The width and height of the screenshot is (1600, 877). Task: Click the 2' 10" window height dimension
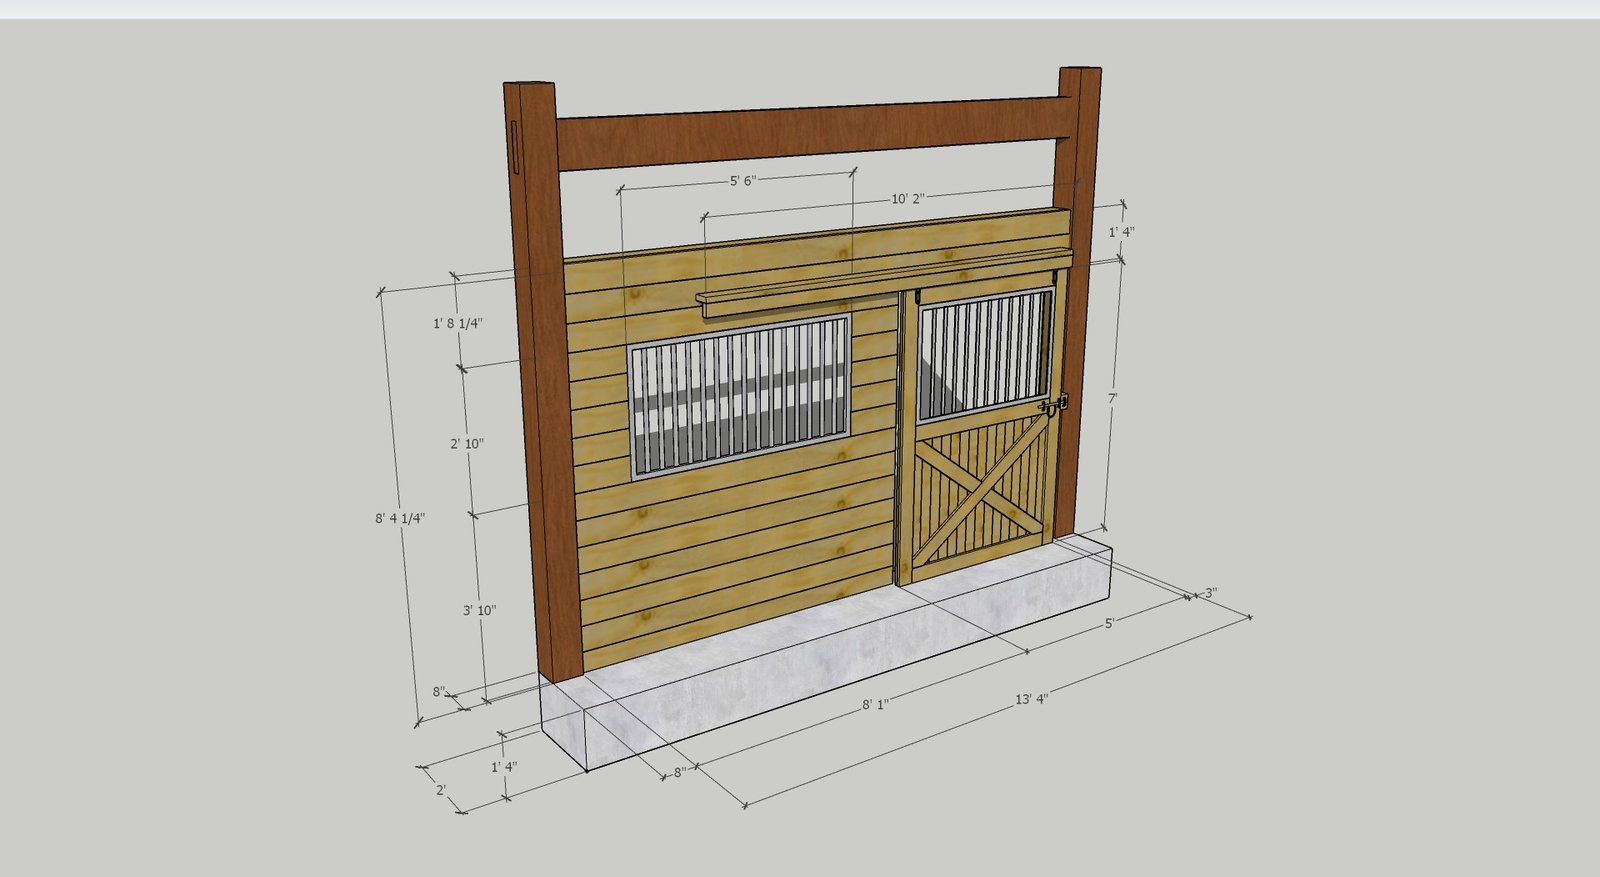click(x=467, y=443)
